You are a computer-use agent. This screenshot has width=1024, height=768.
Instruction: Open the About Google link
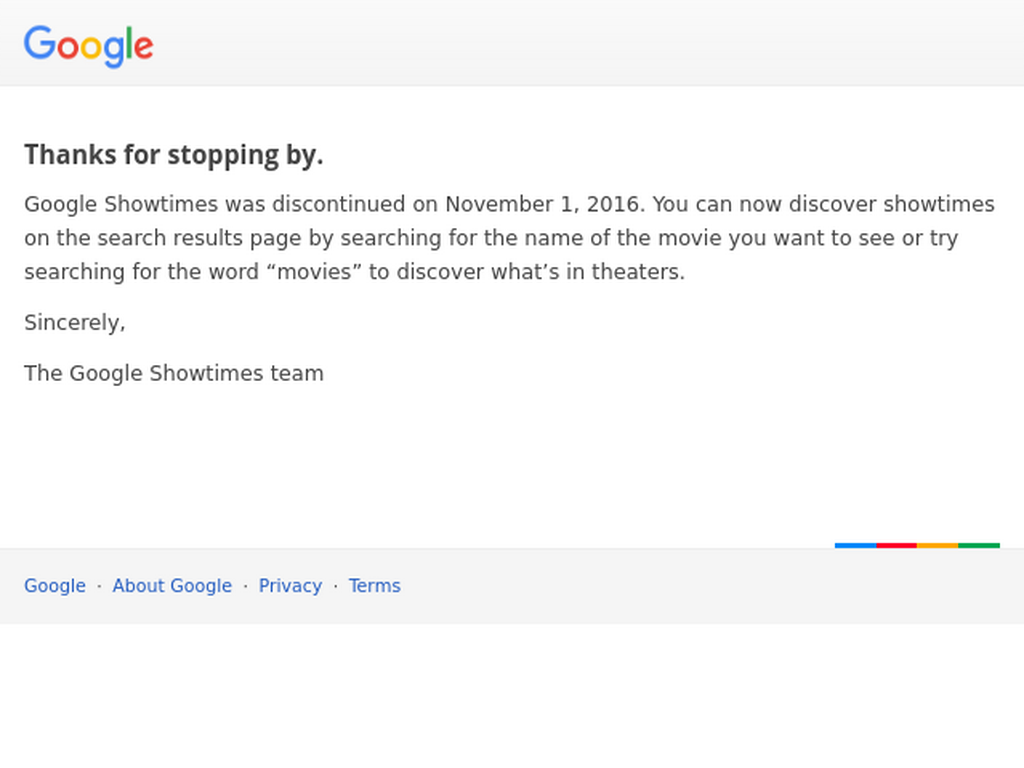pyautogui.click(x=172, y=586)
